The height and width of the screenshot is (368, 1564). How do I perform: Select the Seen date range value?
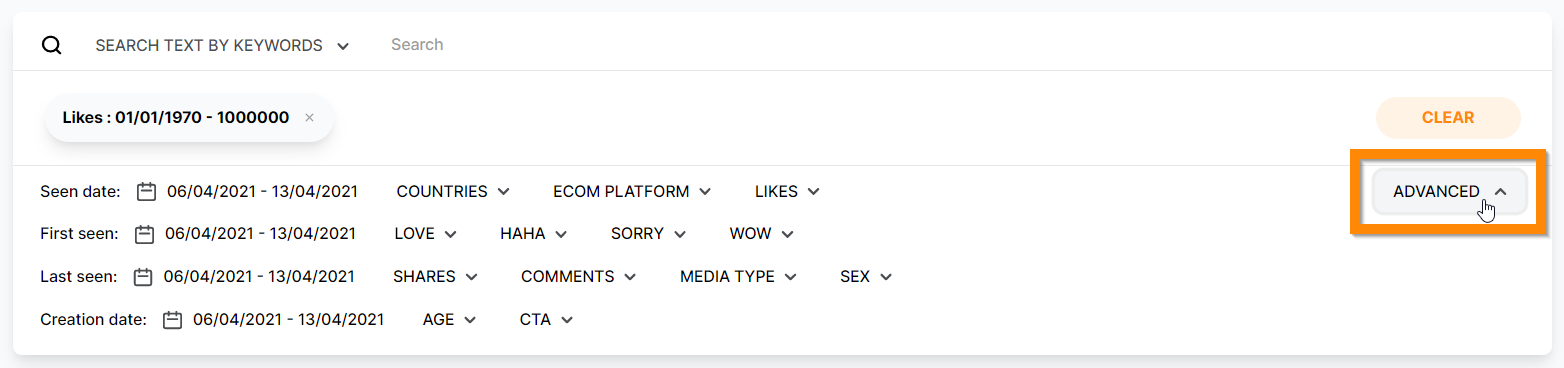tap(262, 191)
